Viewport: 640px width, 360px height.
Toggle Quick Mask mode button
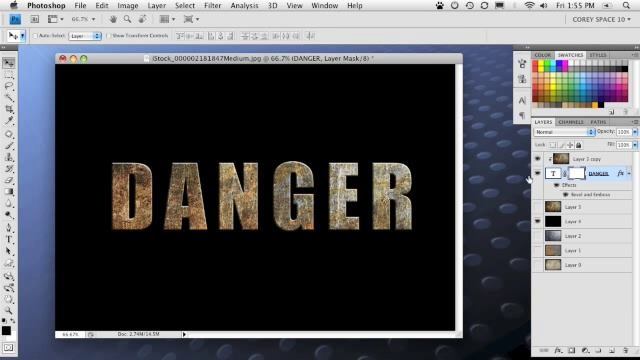pyautogui.click(x=9, y=348)
